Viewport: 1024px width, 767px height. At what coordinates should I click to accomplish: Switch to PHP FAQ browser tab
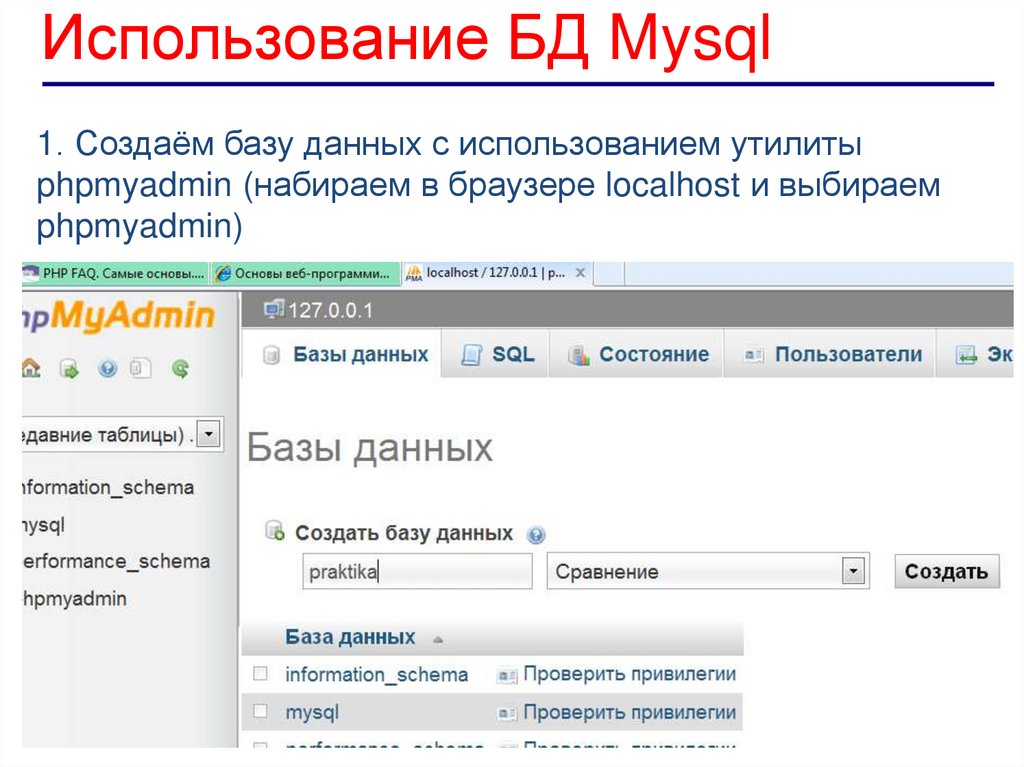click(115, 274)
